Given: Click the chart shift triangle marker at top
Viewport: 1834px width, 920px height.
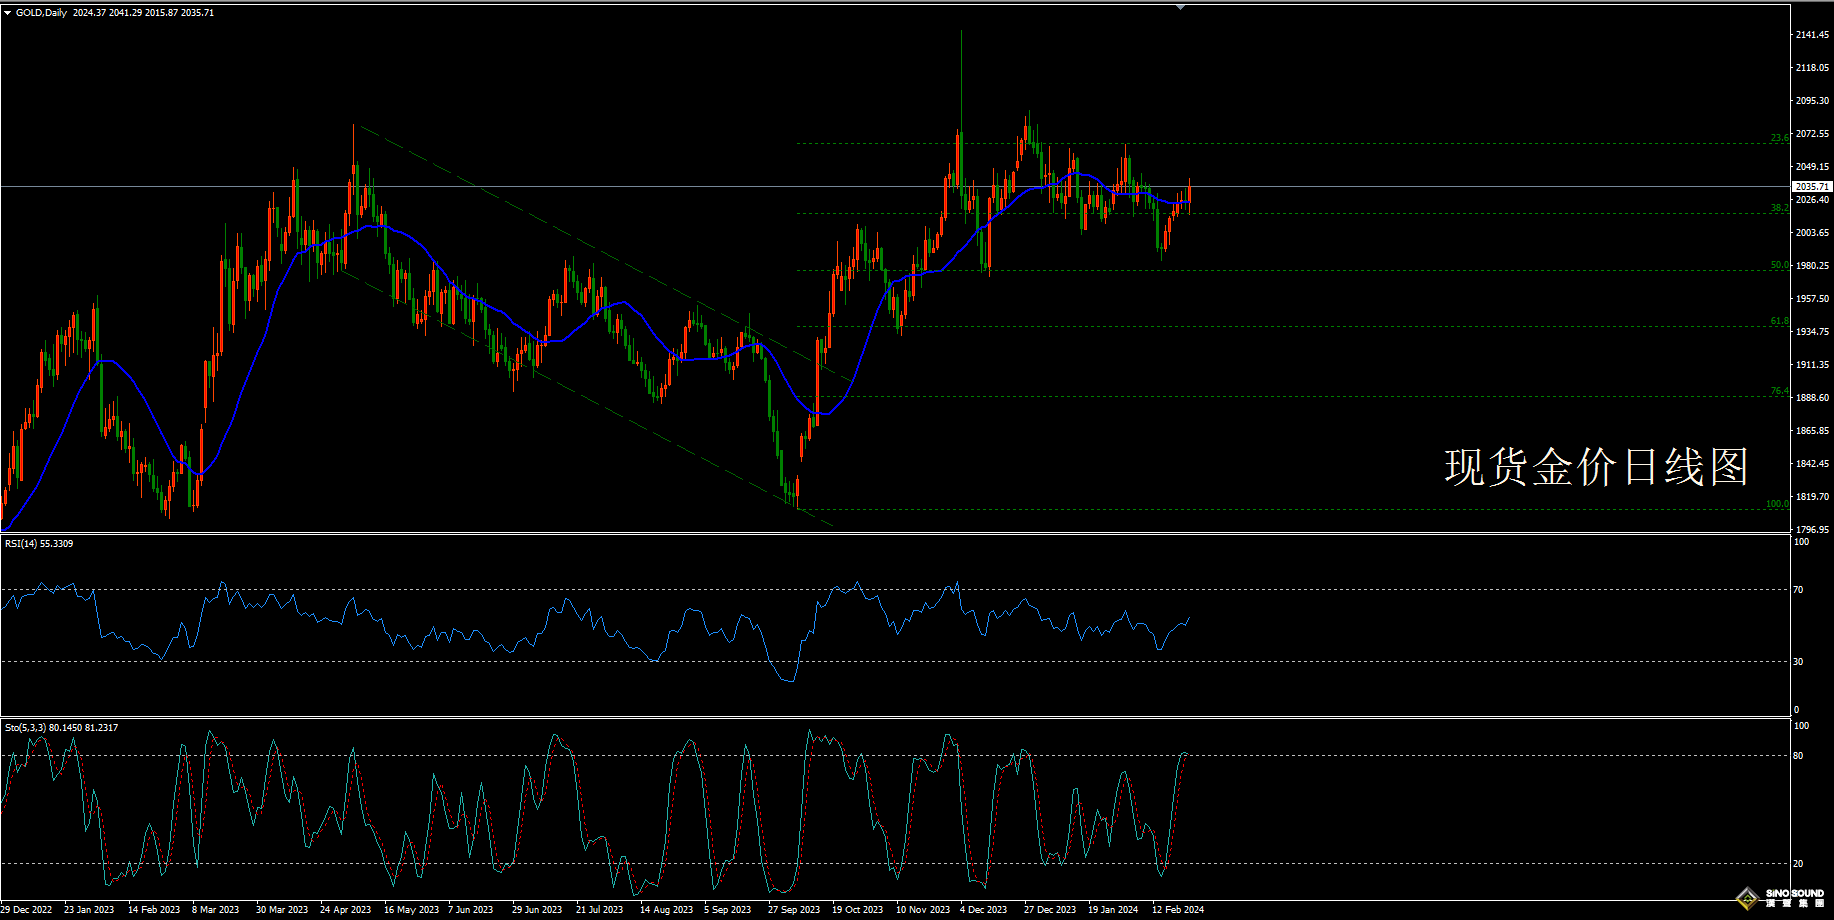Looking at the screenshot, I should click(1180, 7).
